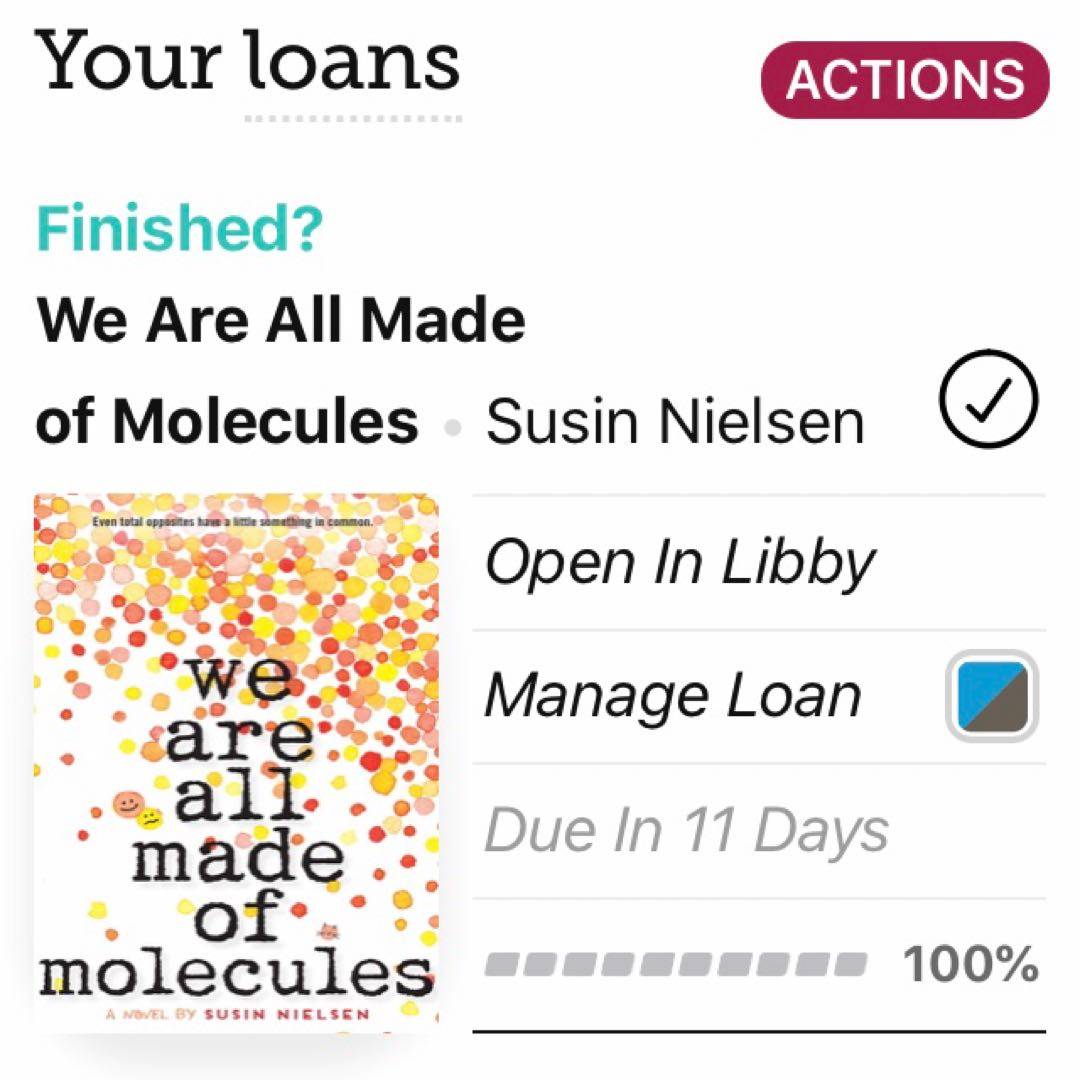Click the gray dot separator before author name
This screenshot has height=1080, width=1080.
(x=453, y=427)
